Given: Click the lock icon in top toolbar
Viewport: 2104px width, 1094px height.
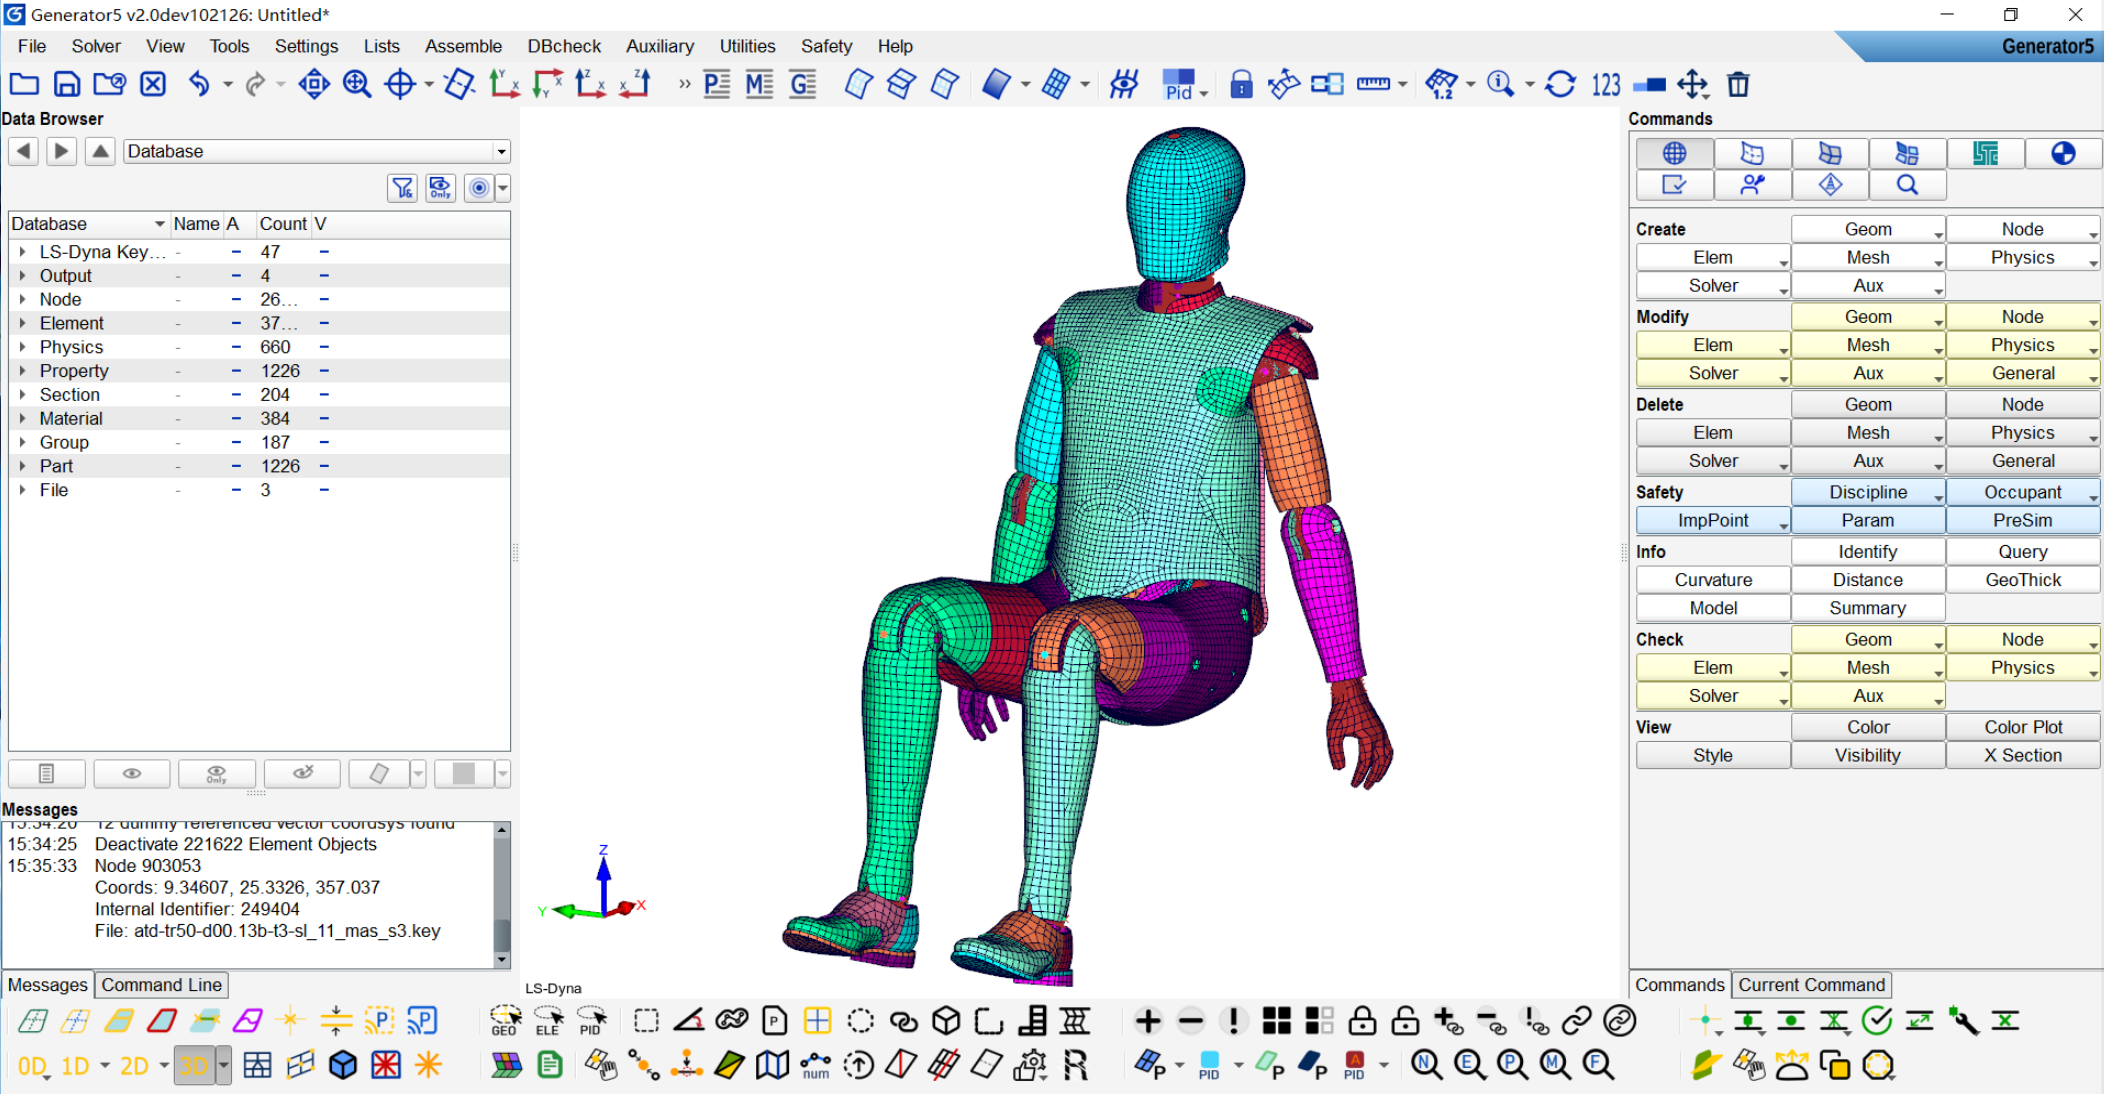Looking at the screenshot, I should click(1241, 85).
